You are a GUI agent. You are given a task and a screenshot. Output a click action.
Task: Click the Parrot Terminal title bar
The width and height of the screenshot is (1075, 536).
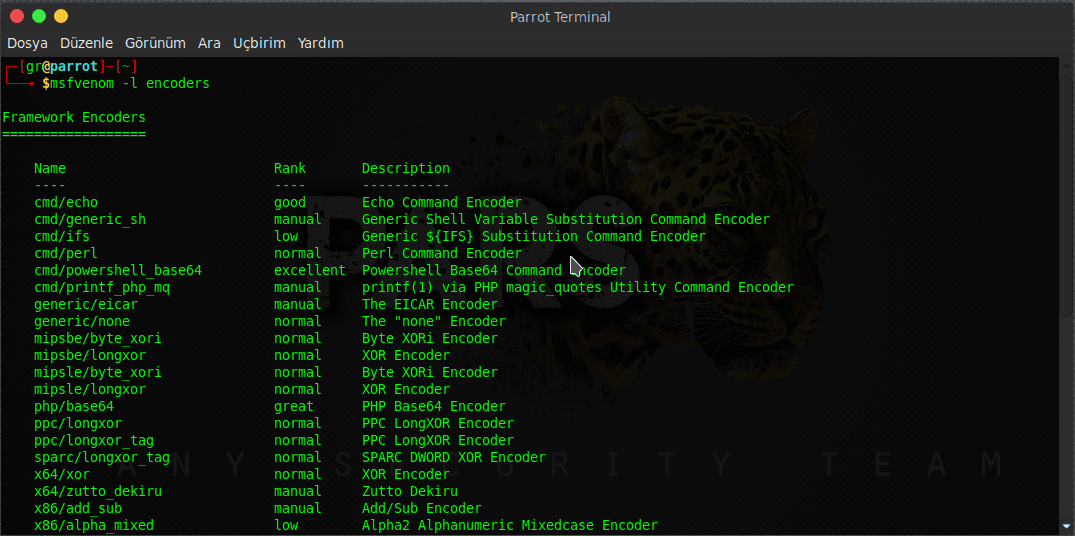pyautogui.click(x=560, y=16)
